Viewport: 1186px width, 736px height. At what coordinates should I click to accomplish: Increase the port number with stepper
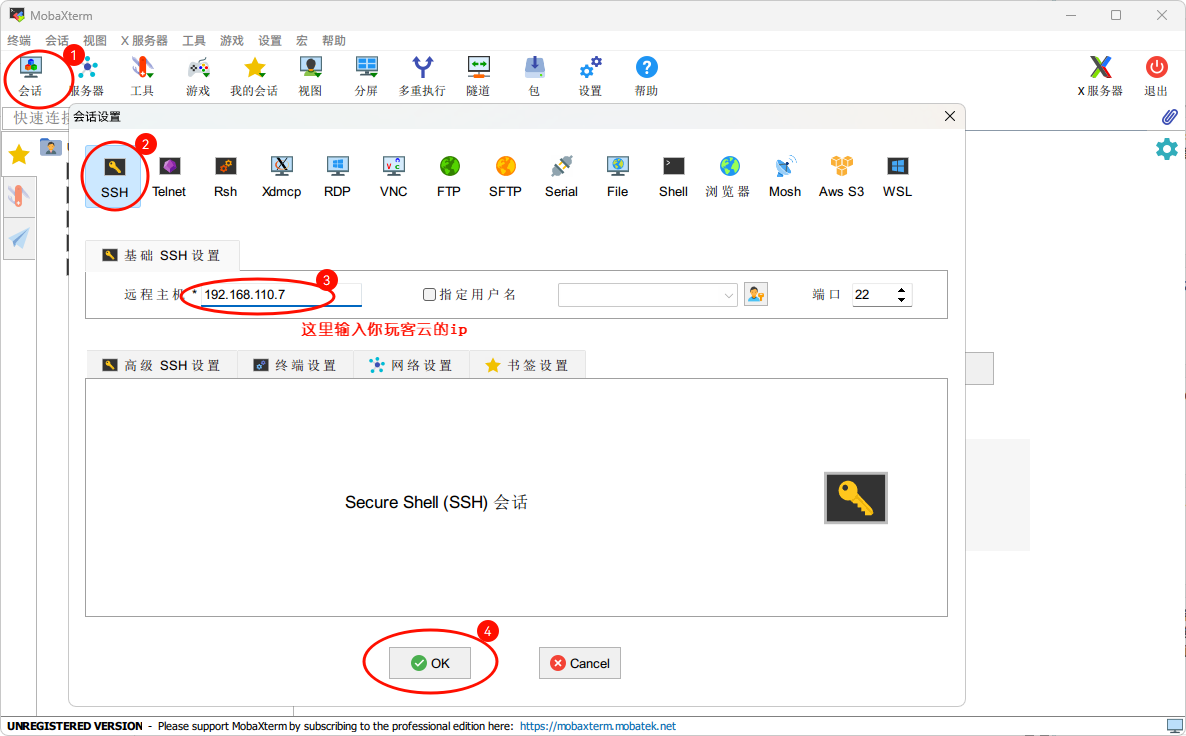[x=902, y=291]
